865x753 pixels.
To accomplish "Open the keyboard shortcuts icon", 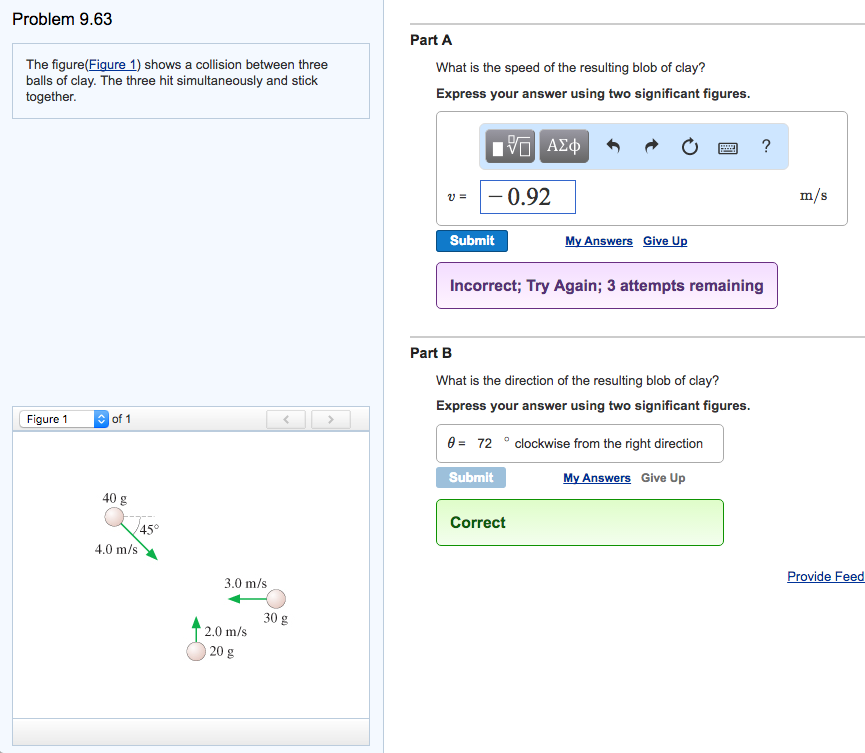I will pos(729,147).
